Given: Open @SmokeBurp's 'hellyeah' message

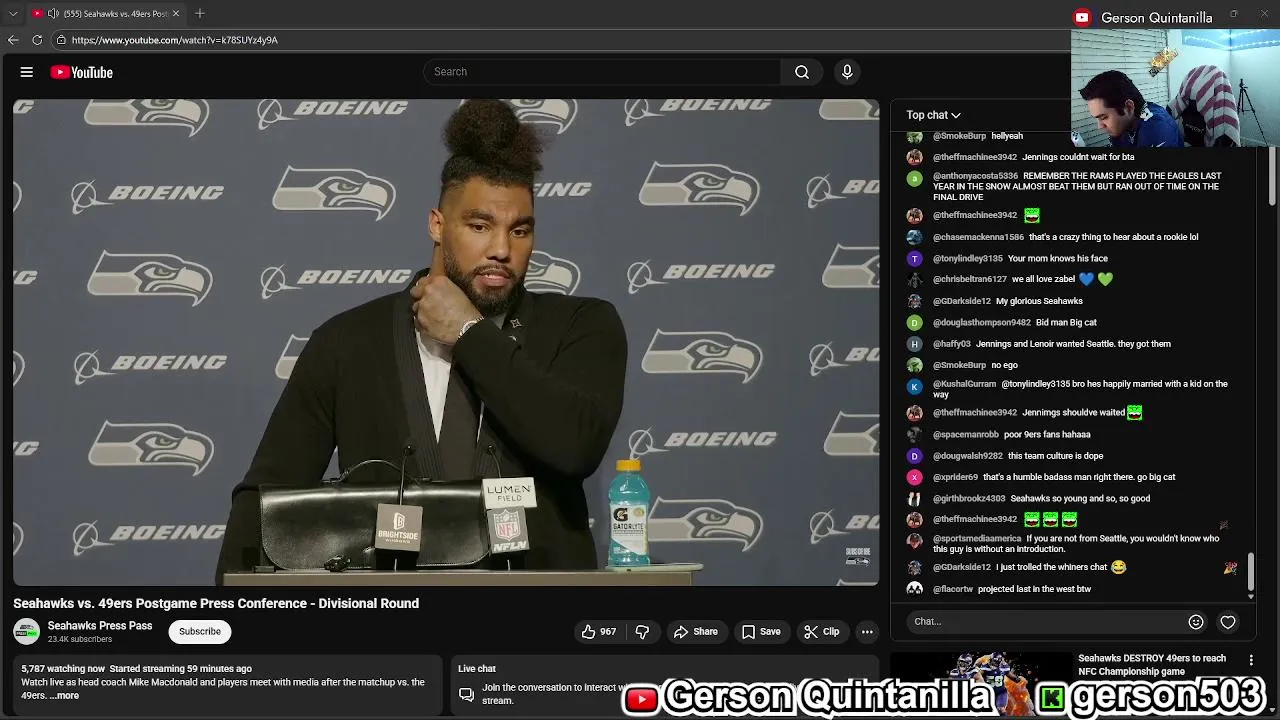Looking at the screenshot, I should [1007, 136].
